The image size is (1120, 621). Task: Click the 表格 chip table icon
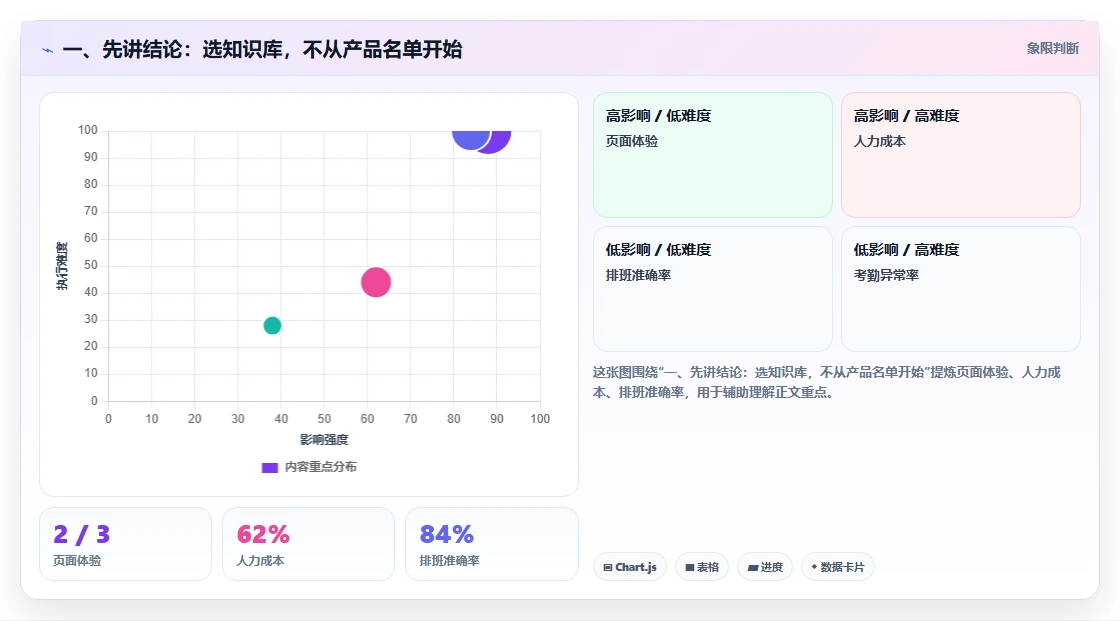[690, 567]
